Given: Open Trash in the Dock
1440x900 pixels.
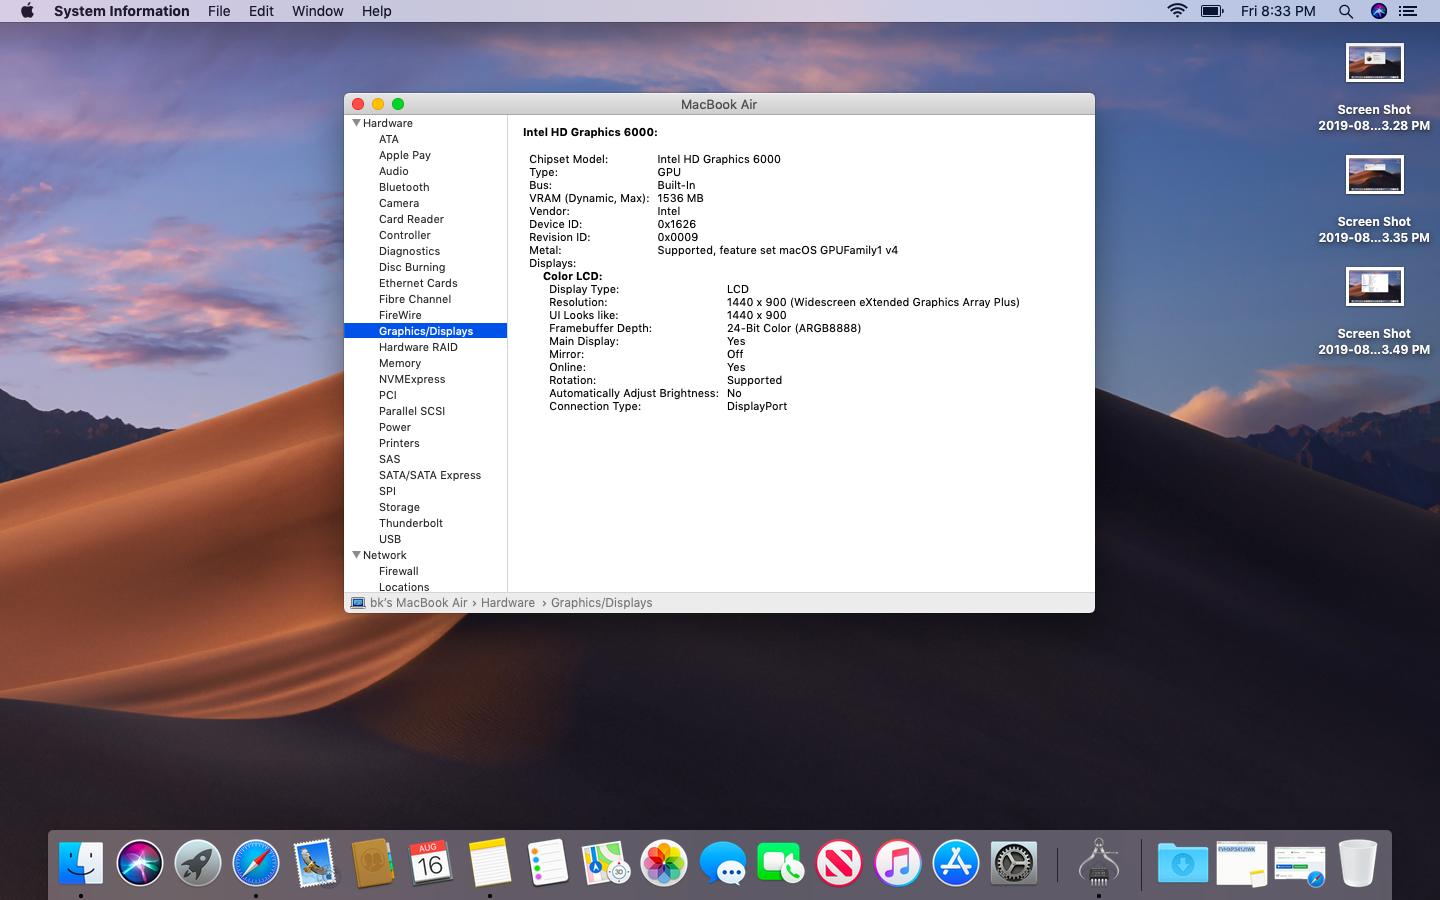Looking at the screenshot, I should 1358,862.
